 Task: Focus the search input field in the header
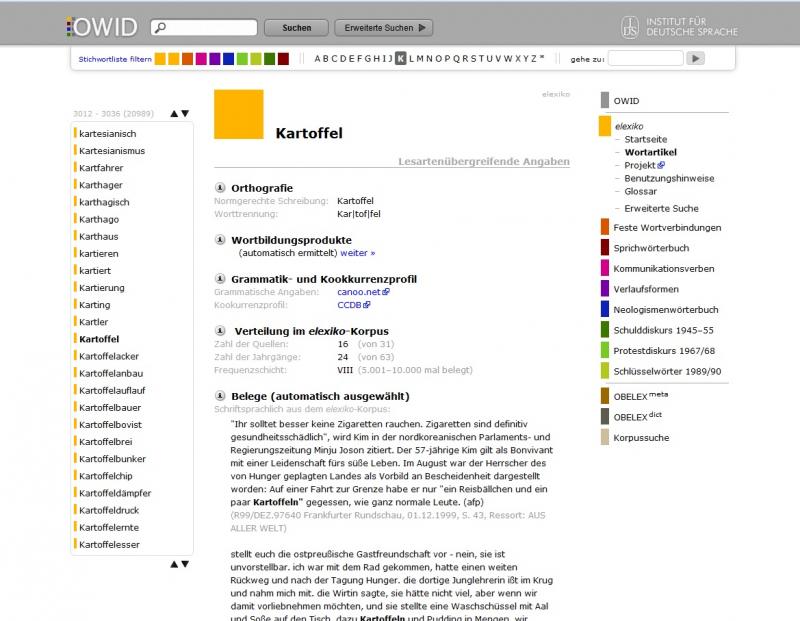pos(204,28)
